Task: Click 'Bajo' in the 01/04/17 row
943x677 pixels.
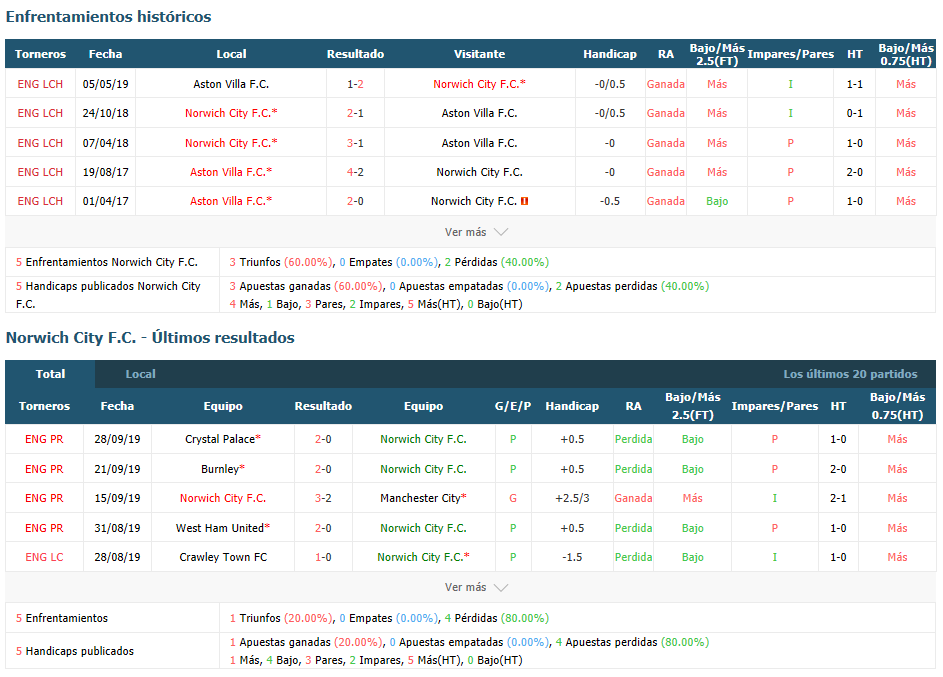Action: 717,201
